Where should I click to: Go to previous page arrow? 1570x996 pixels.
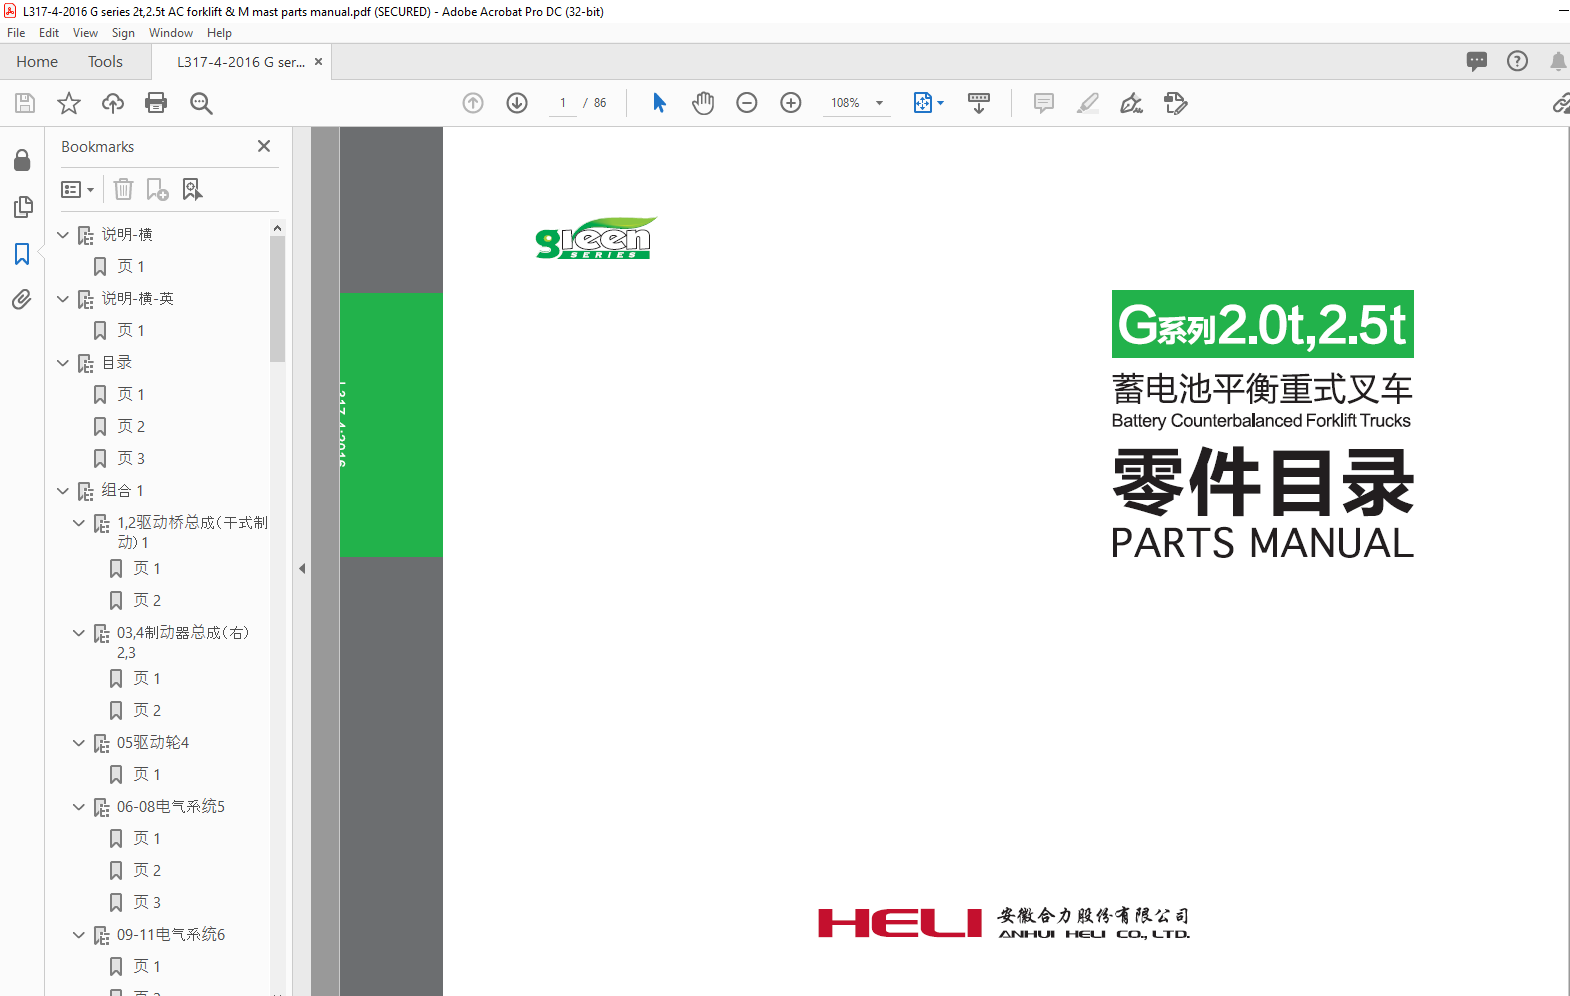473,103
